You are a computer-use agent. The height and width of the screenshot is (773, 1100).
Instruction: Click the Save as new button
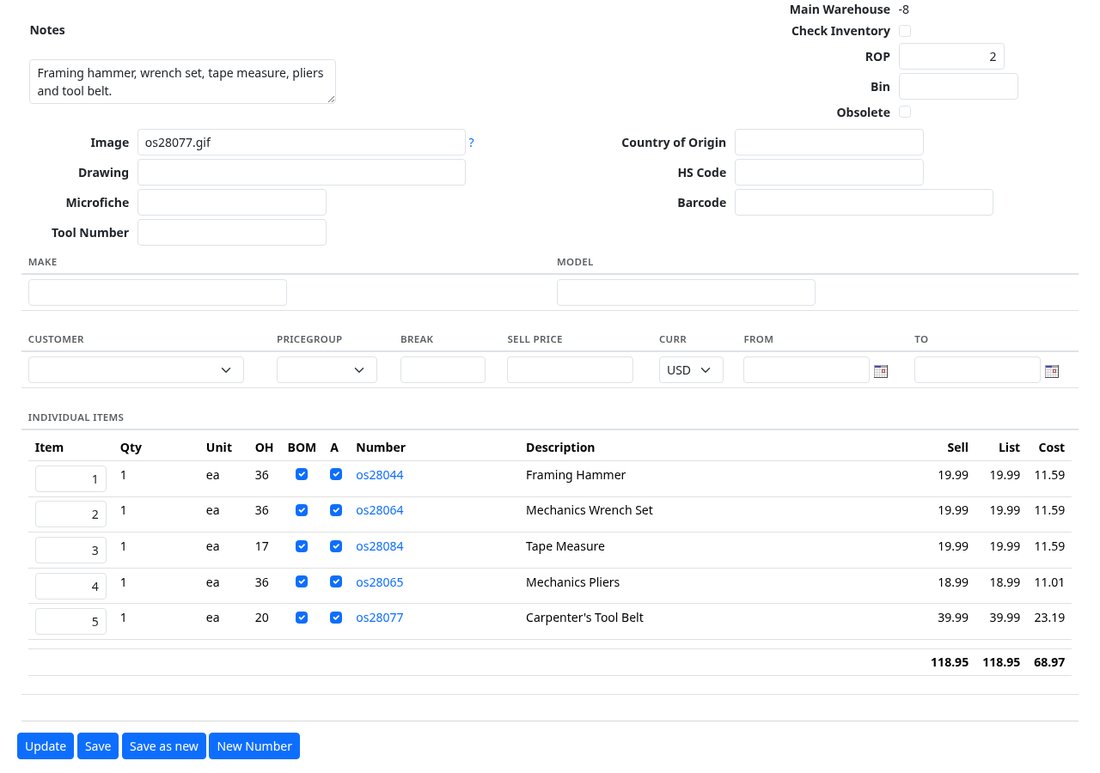tap(164, 746)
